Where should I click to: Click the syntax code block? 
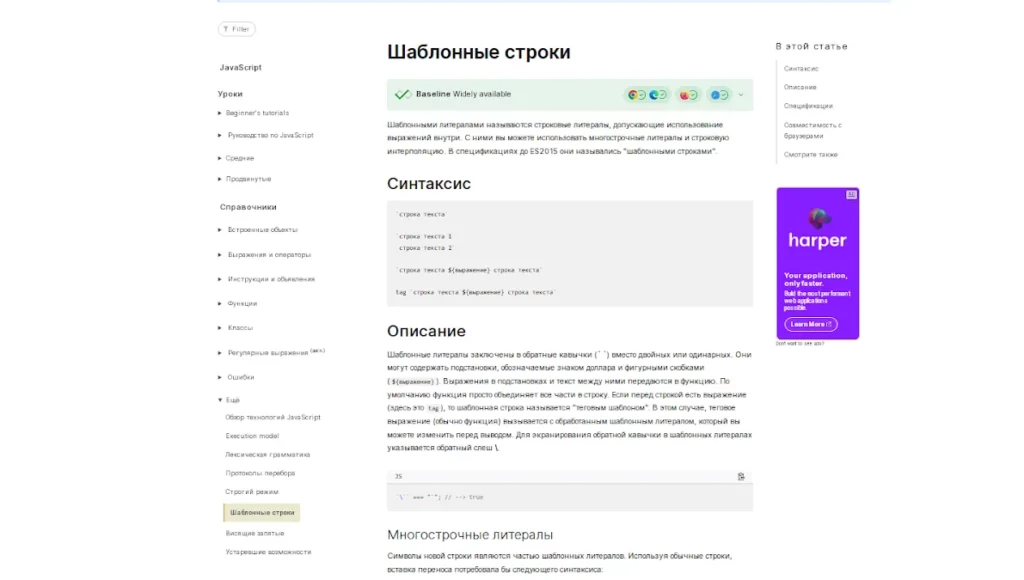coord(569,253)
